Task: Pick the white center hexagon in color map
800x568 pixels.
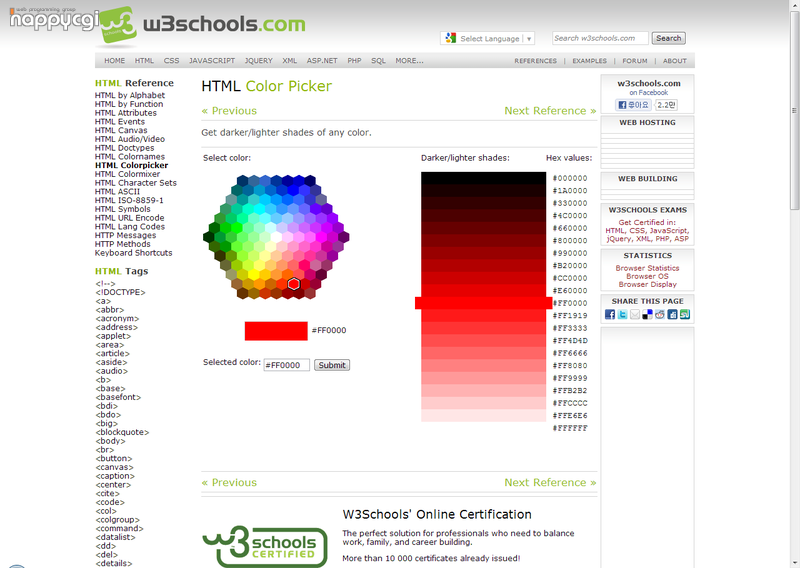Action: (x=276, y=237)
